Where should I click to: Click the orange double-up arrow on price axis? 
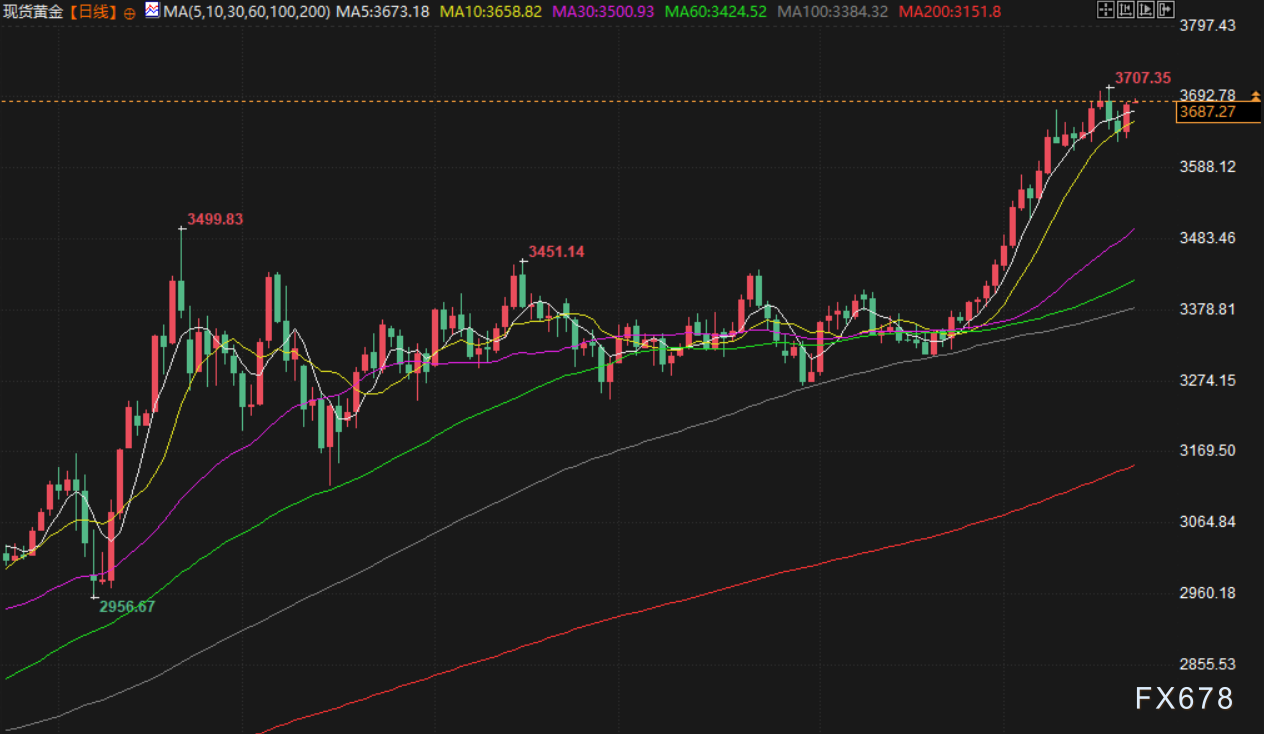1255,95
